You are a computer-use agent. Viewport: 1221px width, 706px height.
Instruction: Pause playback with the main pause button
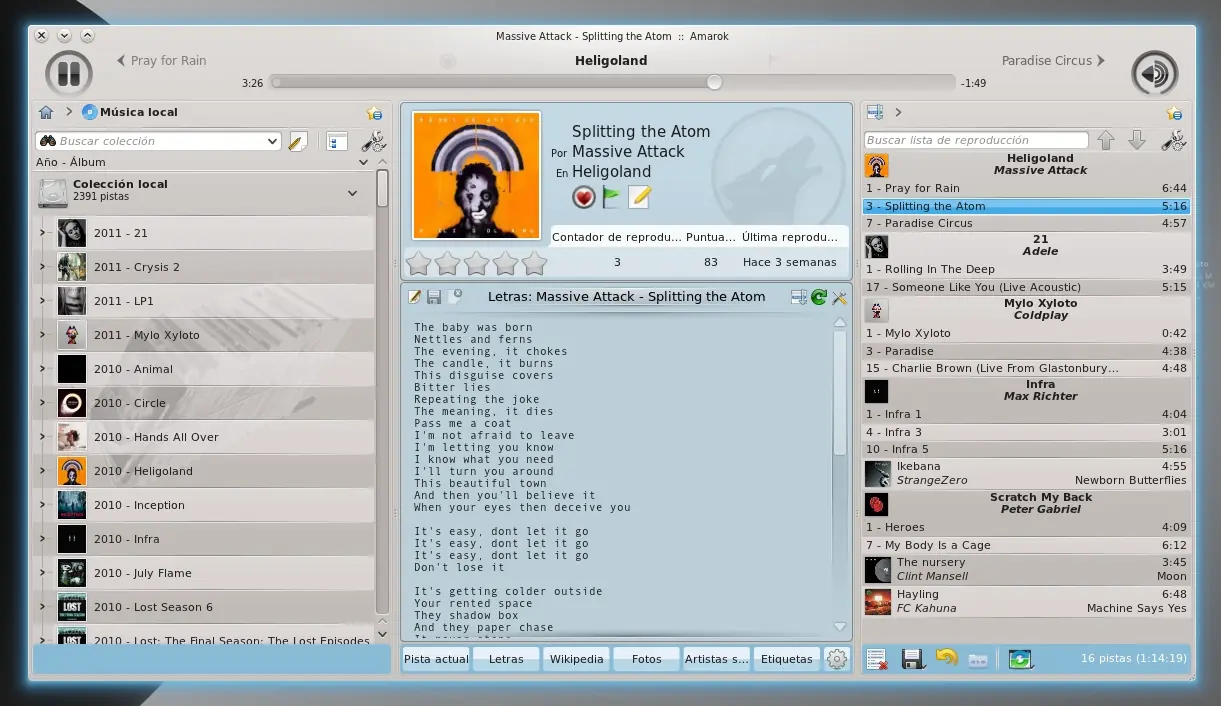[69, 73]
